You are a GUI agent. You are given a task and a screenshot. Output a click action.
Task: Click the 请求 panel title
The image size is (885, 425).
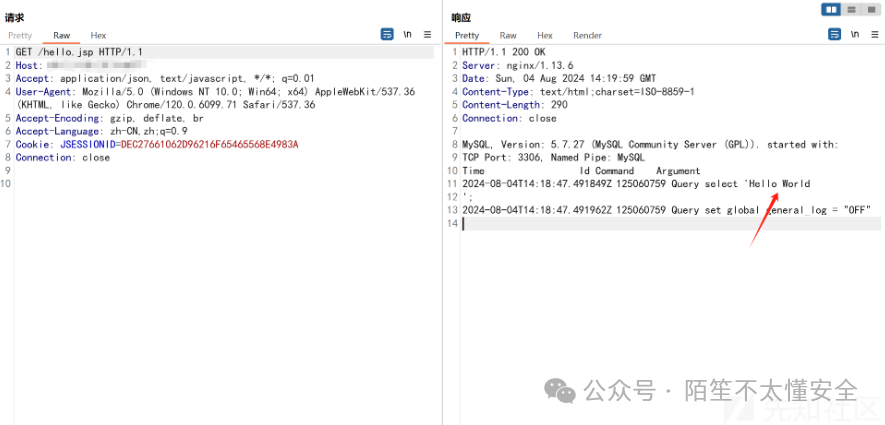15,18
